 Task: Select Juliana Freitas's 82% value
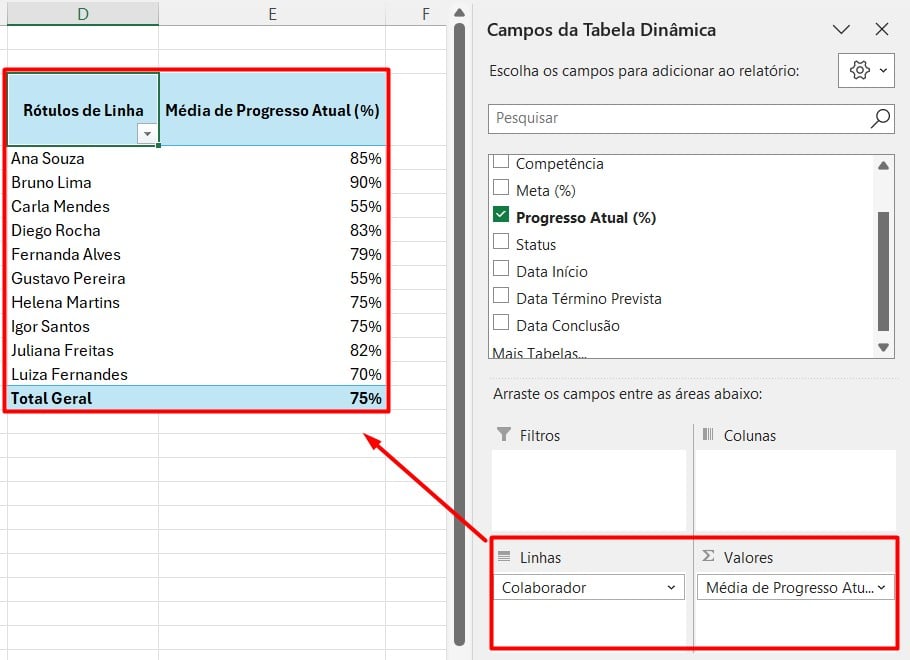point(272,350)
